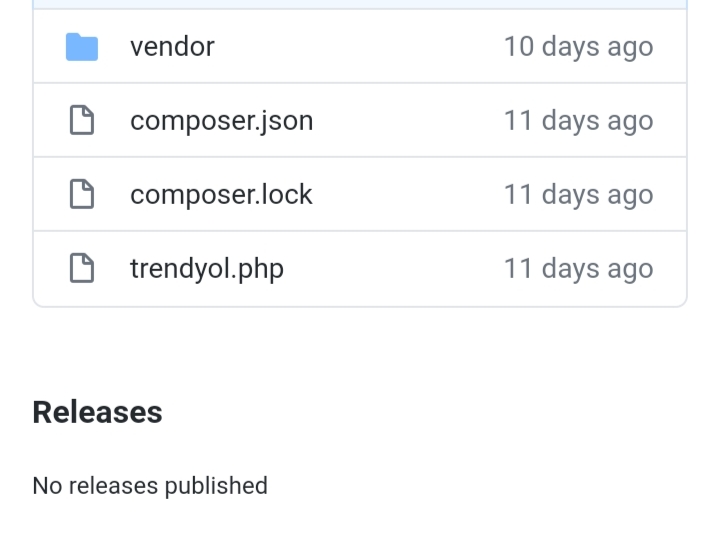The image size is (719, 535).
Task: Open the Releases heading link
Action: click(x=97, y=412)
